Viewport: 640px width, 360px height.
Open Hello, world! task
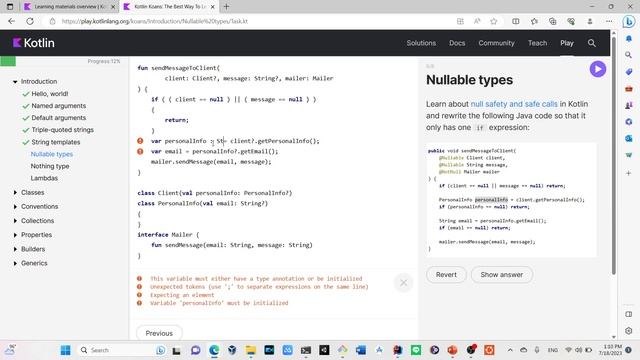(50, 94)
